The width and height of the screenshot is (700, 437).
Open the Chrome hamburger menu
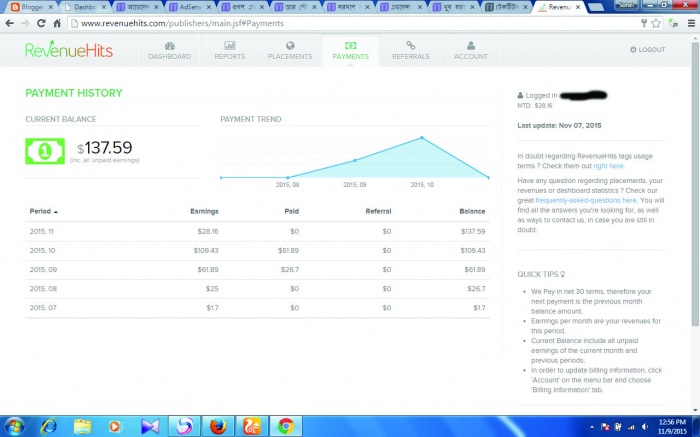(x=691, y=23)
